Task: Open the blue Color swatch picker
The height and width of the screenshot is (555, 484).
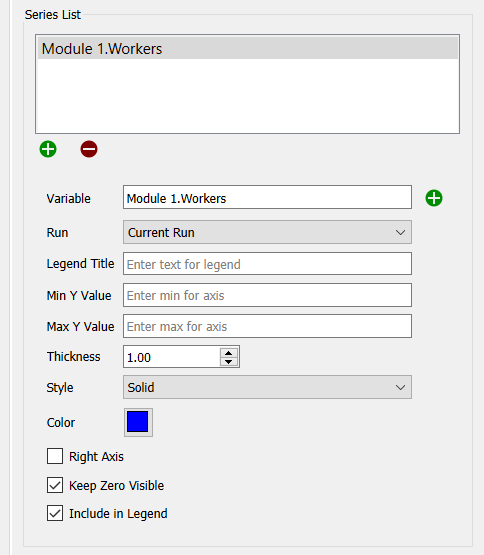Action: click(138, 422)
